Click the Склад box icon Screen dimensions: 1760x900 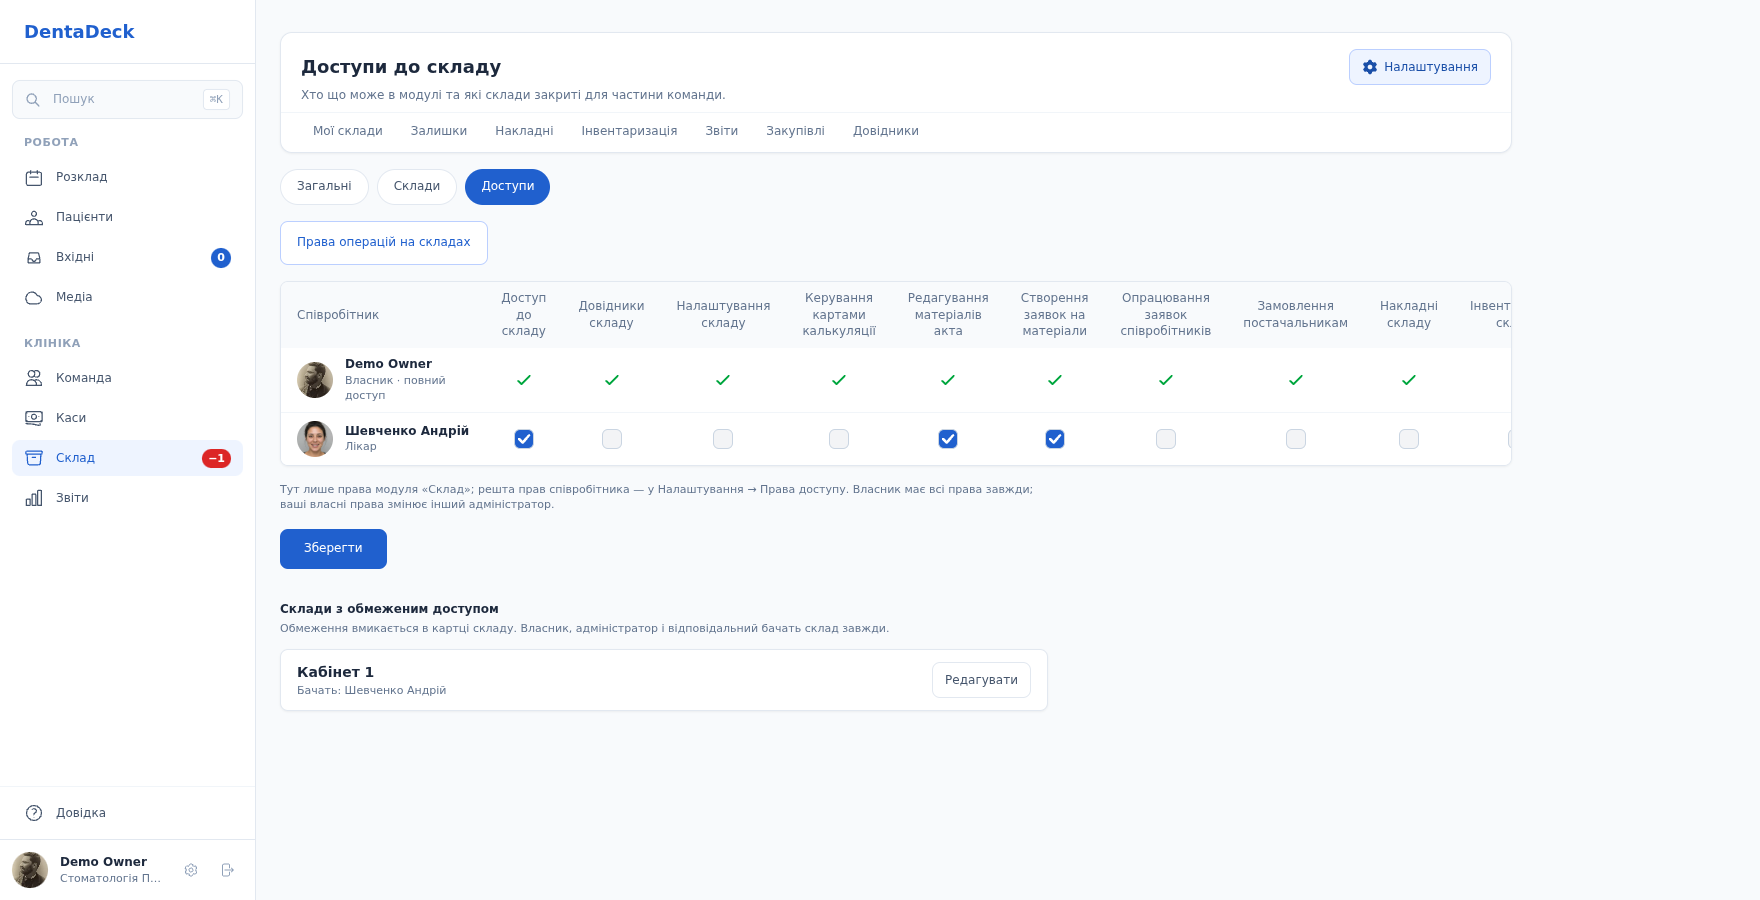[34, 458]
